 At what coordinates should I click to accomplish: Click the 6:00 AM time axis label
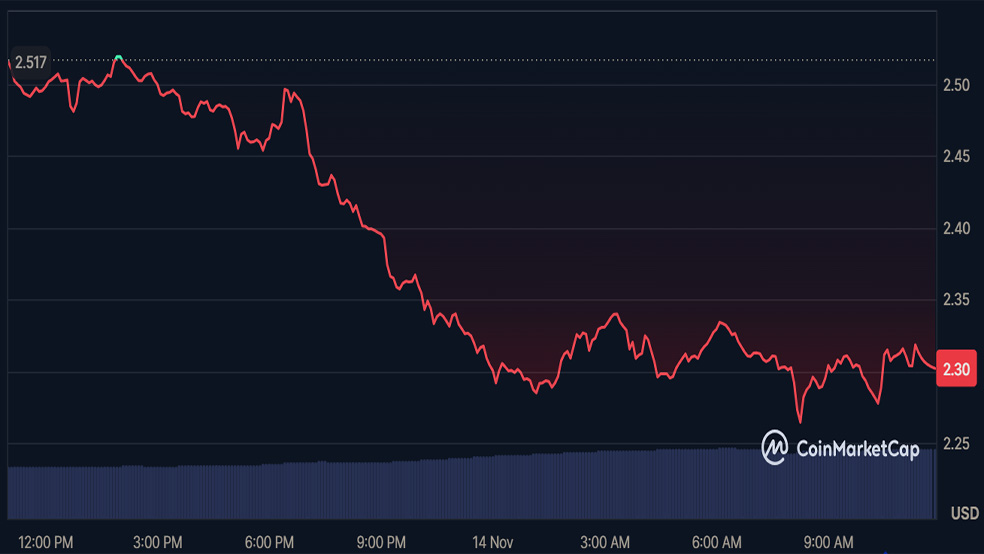click(717, 542)
